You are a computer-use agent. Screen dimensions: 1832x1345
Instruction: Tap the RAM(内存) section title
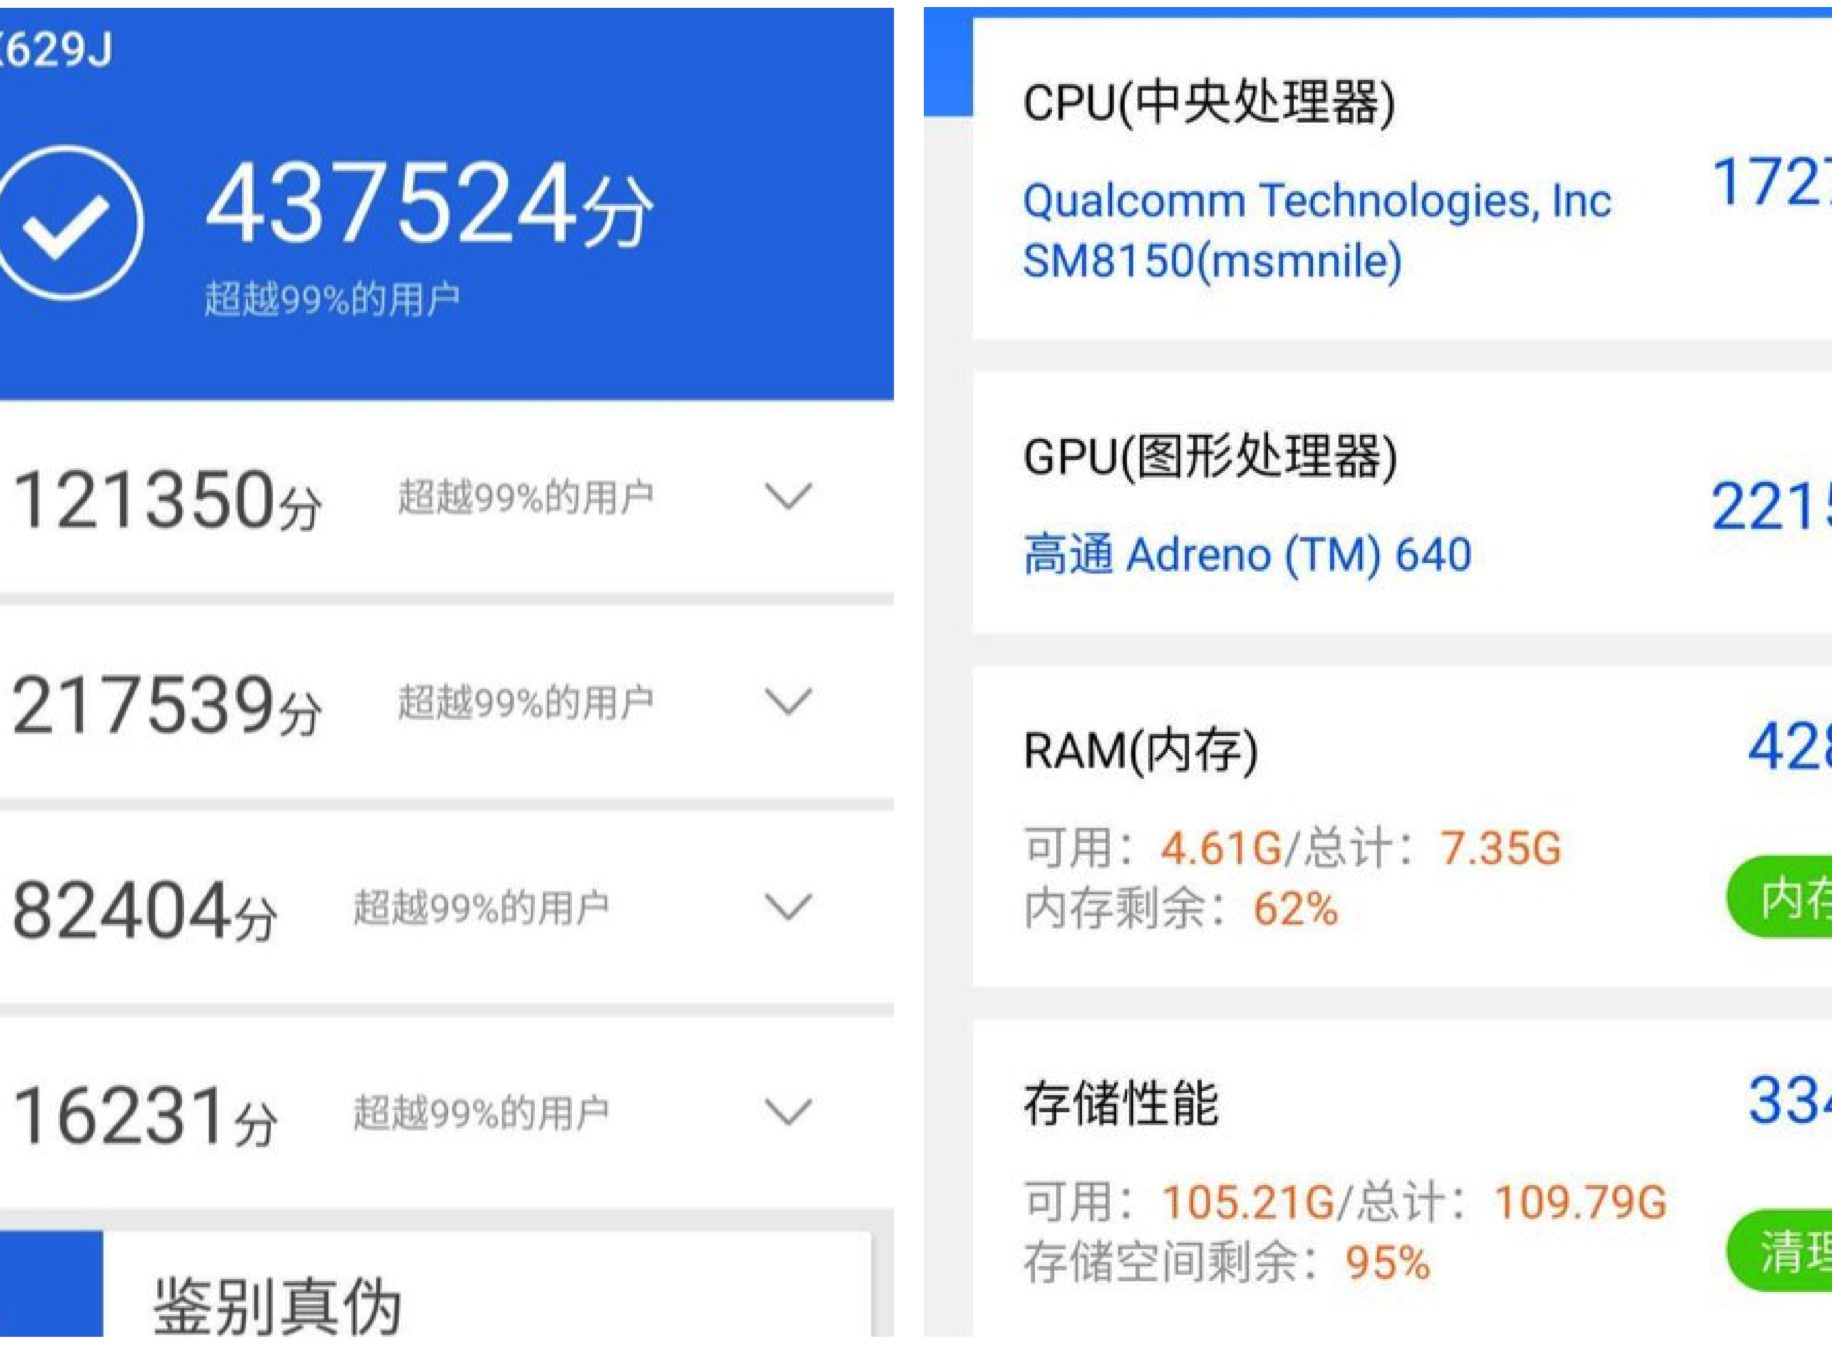point(1140,750)
